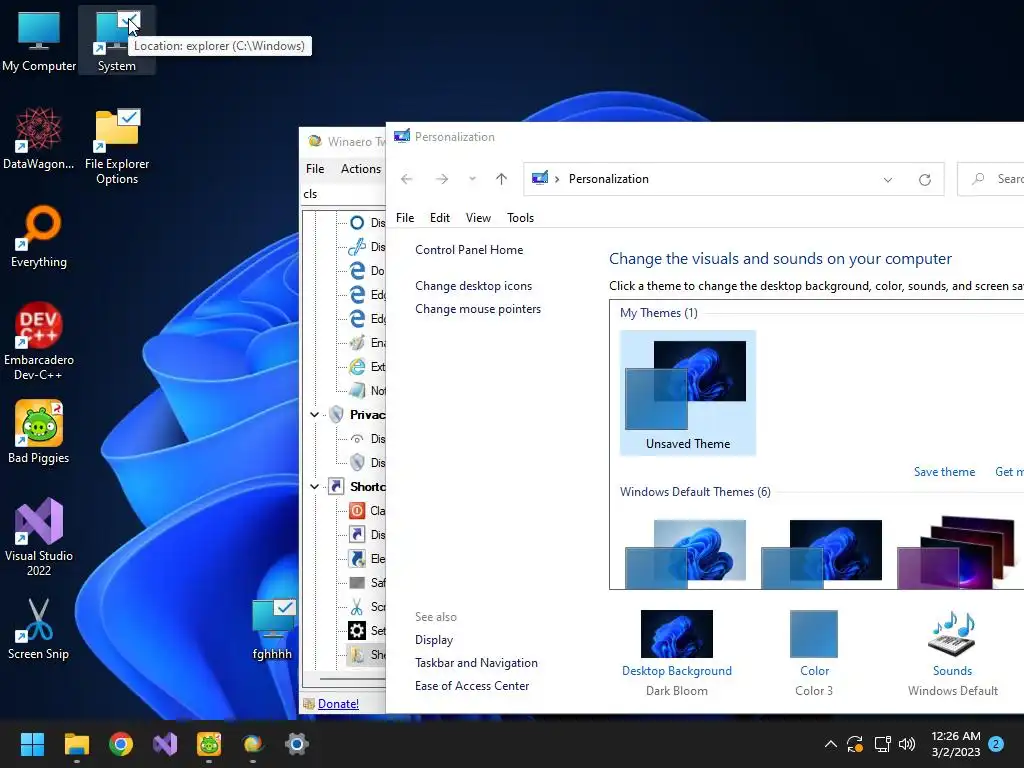Screen dimensions: 1024x768
Task: Click the Donate! link in Winaero
Action: click(338, 704)
